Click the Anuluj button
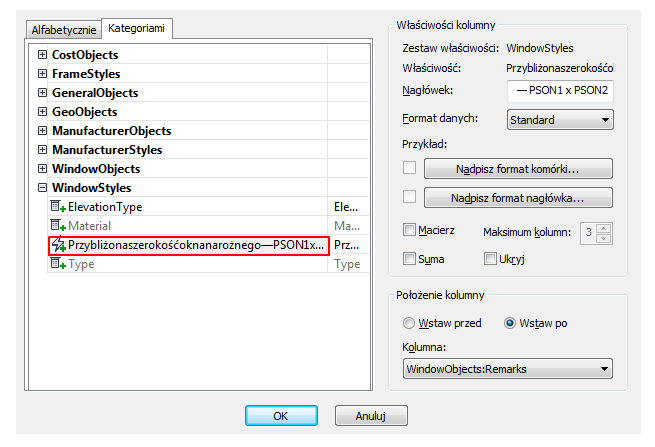The height and width of the screenshot is (447, 655). (371, 416)
